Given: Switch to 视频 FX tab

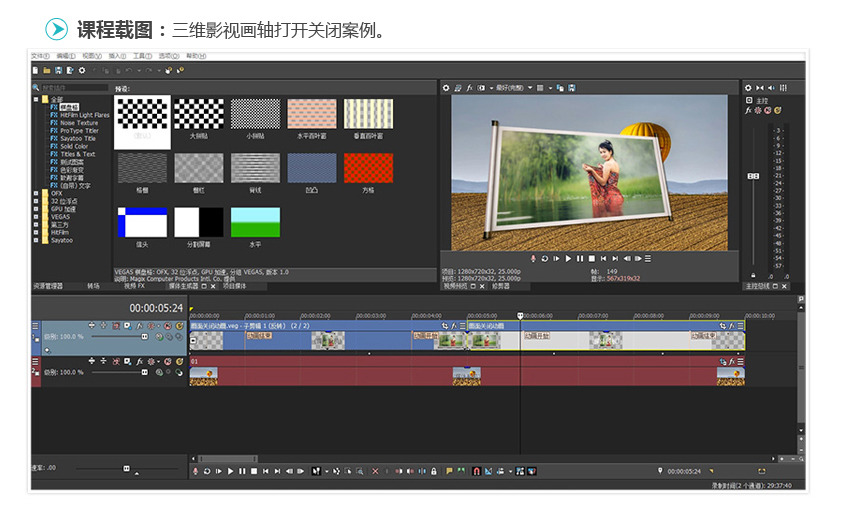Looking at the screenshot, I should [134, 286].
